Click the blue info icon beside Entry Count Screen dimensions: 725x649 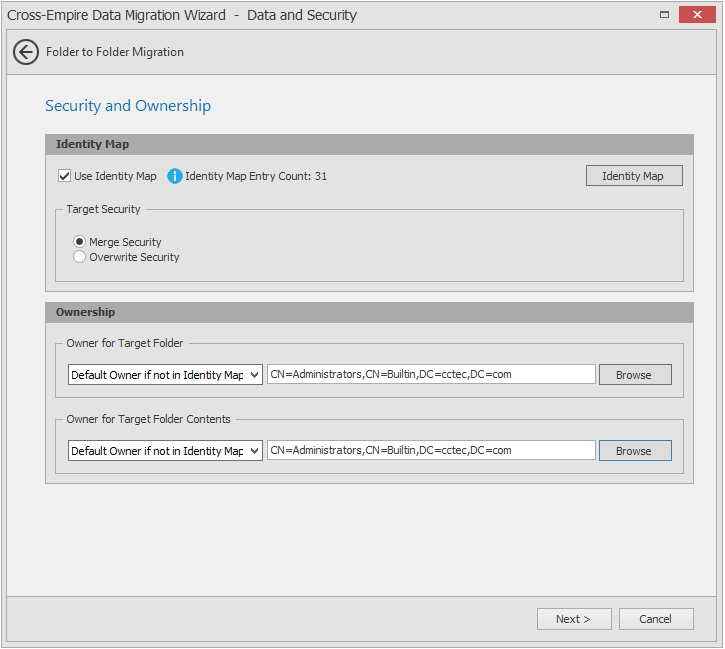(174, 176)
